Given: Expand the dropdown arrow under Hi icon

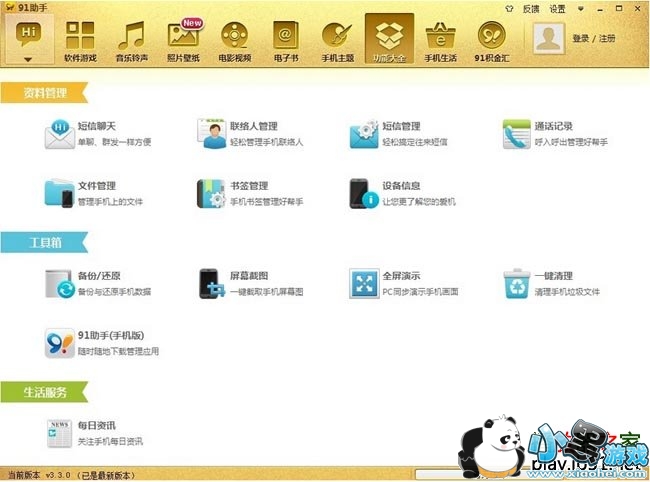Looking at the screenshot, I should (28, 60).
